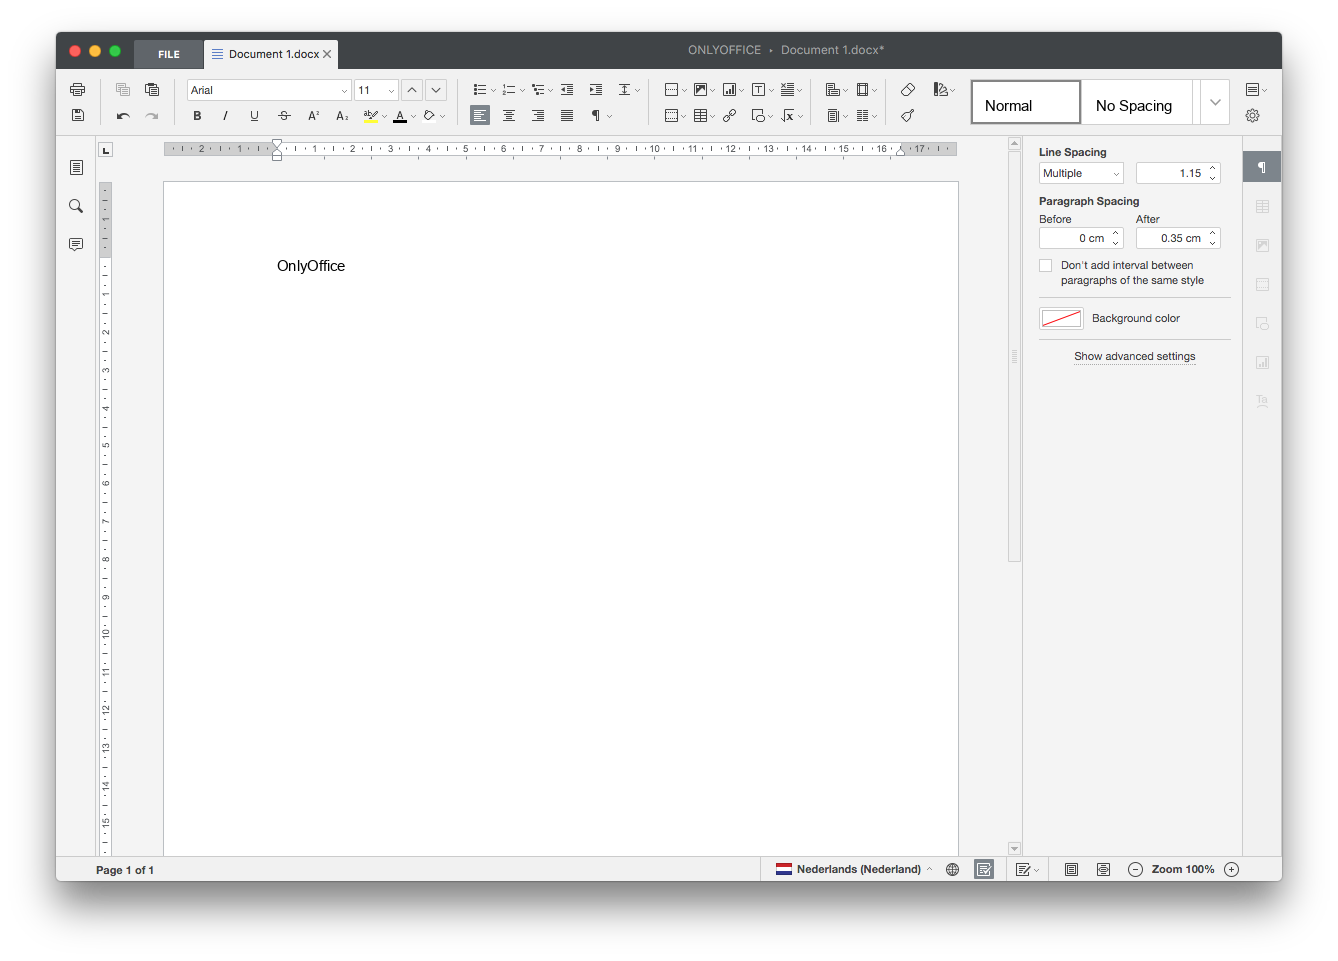Viewport: 1338px width, 961px height.
Task: Enable don't add interval between paragraphs checkbox
Action: click(x=1046, y=266)
